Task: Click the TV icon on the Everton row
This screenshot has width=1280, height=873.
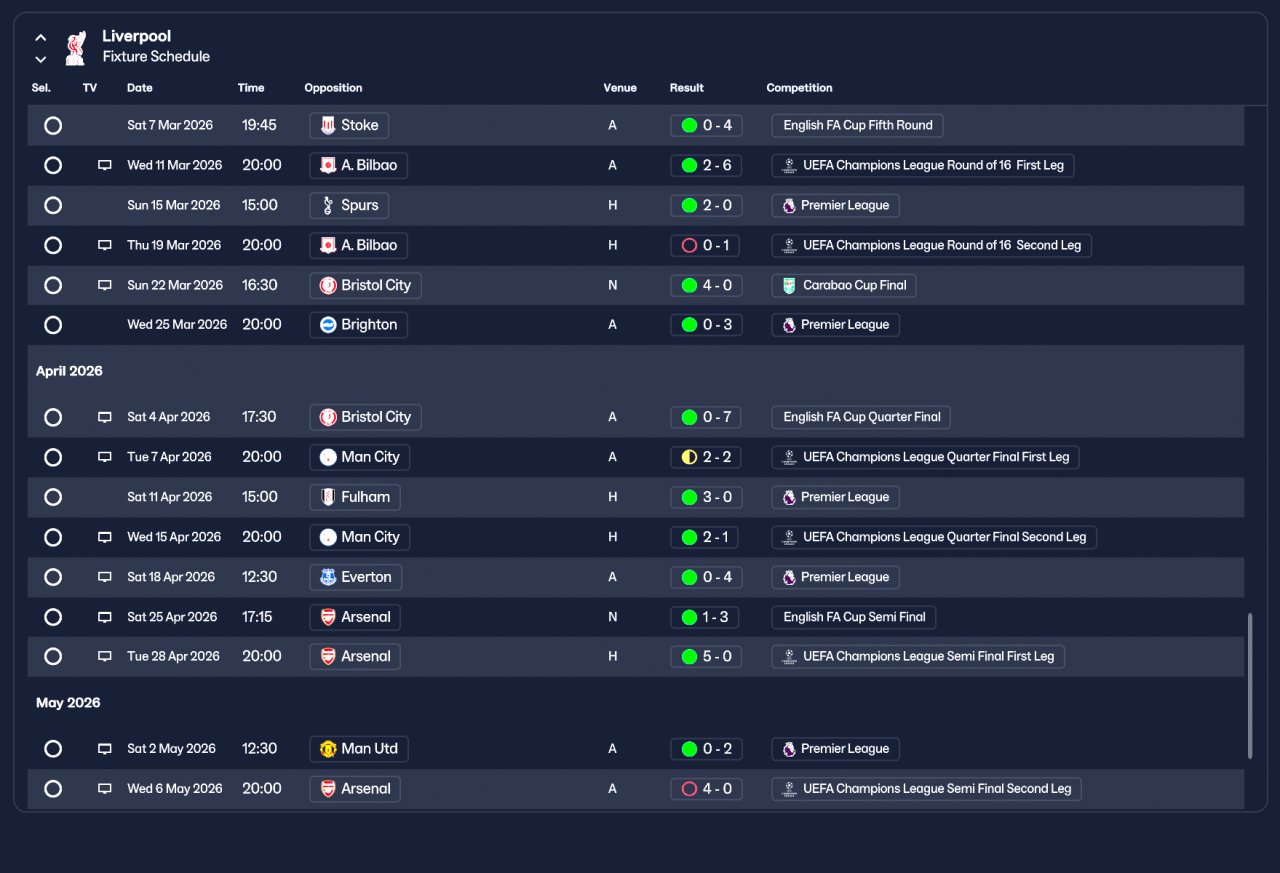Action: tap(105, 577)
